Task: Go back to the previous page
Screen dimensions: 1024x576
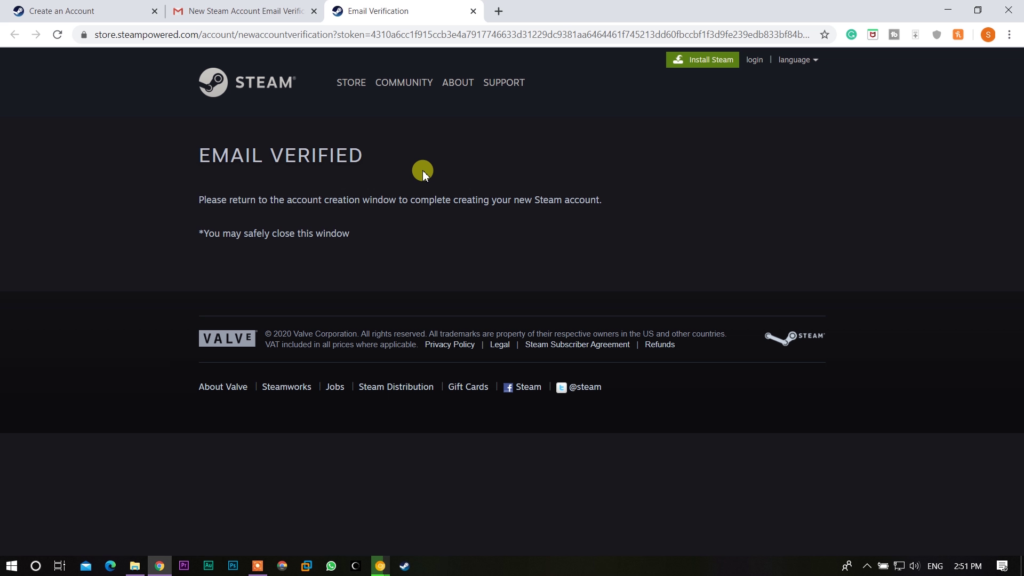Action: click(14, 35)
